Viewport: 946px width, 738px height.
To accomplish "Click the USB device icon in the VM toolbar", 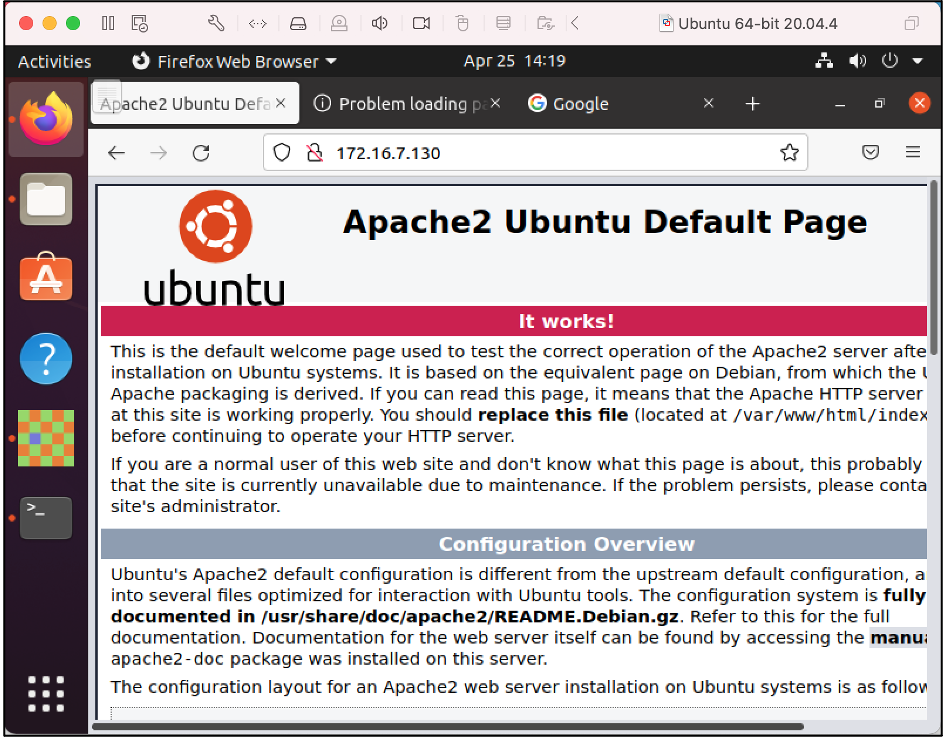I will click(461, 22).
